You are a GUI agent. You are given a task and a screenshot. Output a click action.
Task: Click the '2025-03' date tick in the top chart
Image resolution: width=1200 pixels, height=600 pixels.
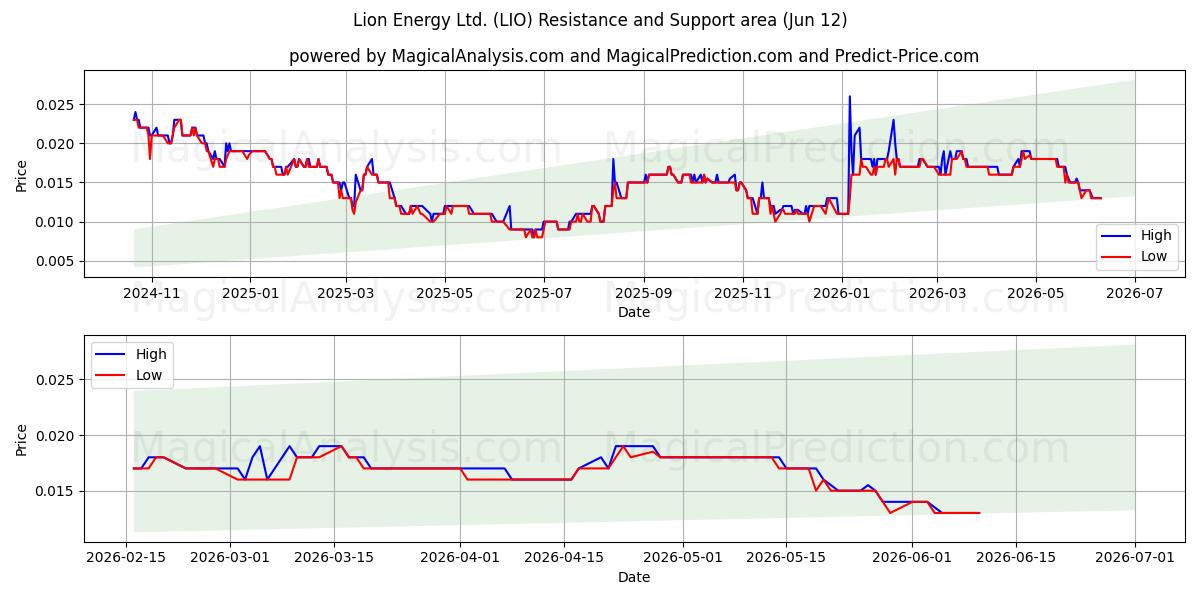[x=345, y=293]
